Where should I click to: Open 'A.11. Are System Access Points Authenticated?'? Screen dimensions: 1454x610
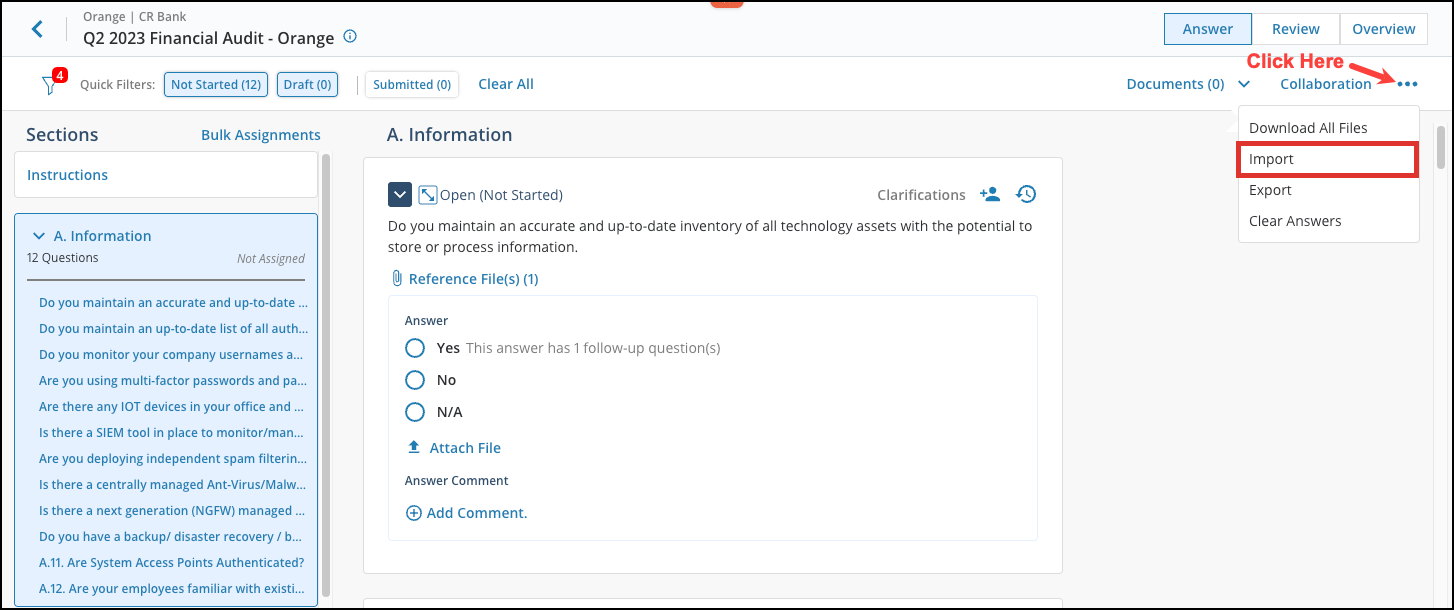172,562
